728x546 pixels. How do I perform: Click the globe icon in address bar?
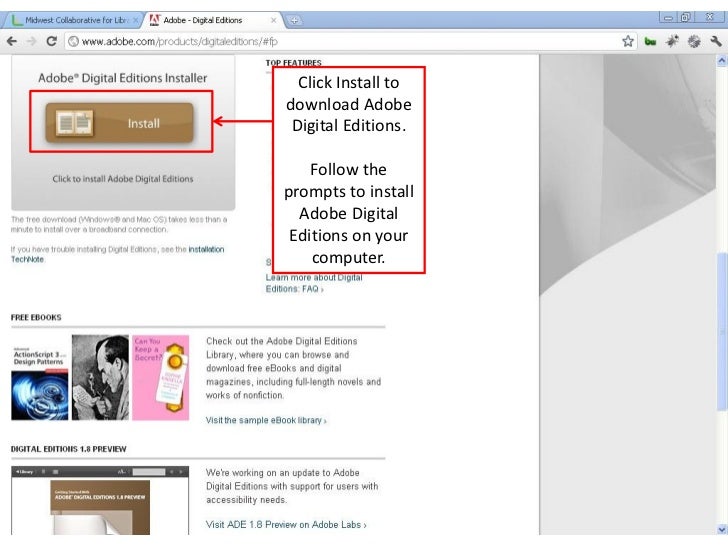[73, 41]
